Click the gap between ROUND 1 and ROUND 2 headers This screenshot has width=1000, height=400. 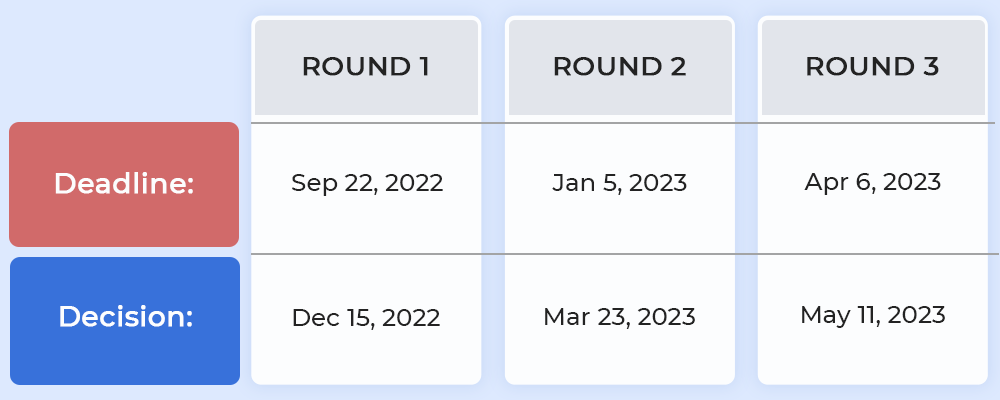[493, 67]
